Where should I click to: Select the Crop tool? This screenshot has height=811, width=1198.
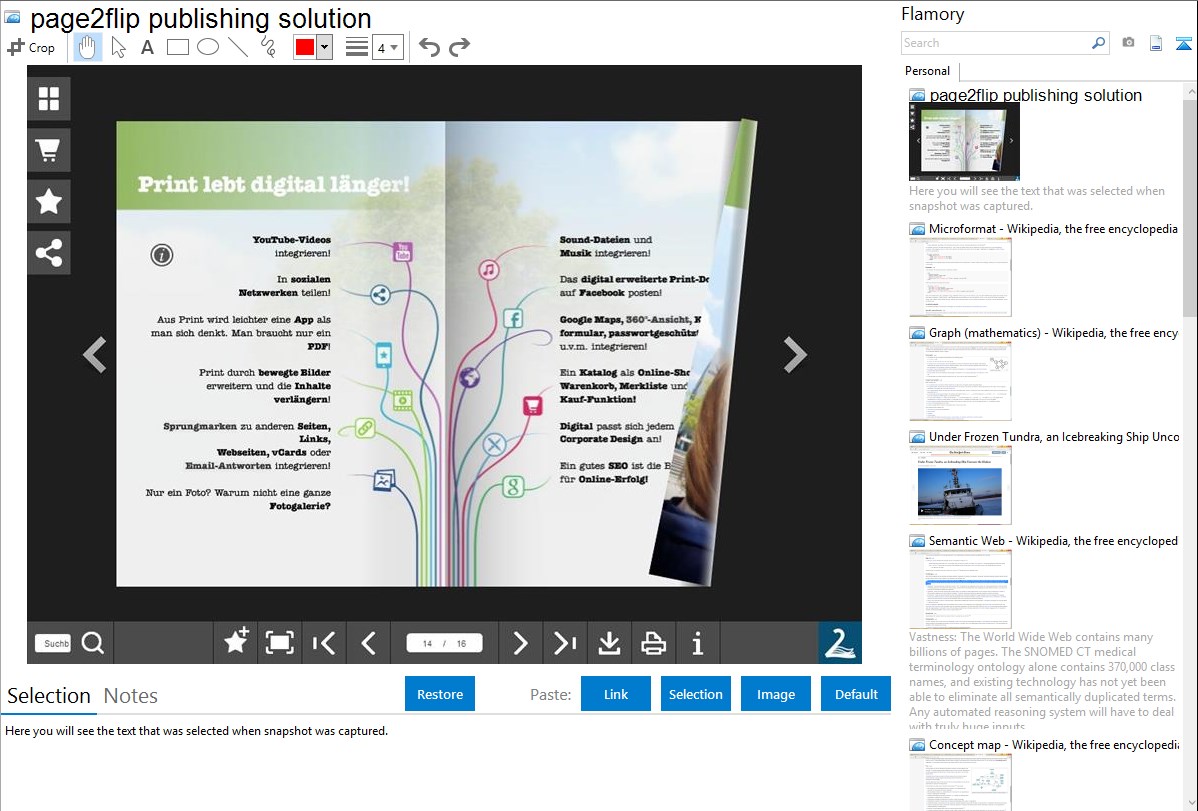(x=31, y=47)
